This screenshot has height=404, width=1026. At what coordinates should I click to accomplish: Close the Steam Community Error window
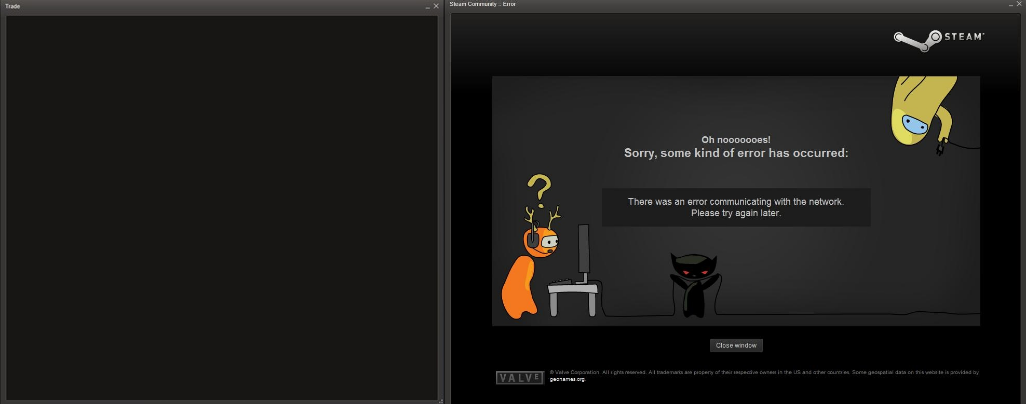1019,4
